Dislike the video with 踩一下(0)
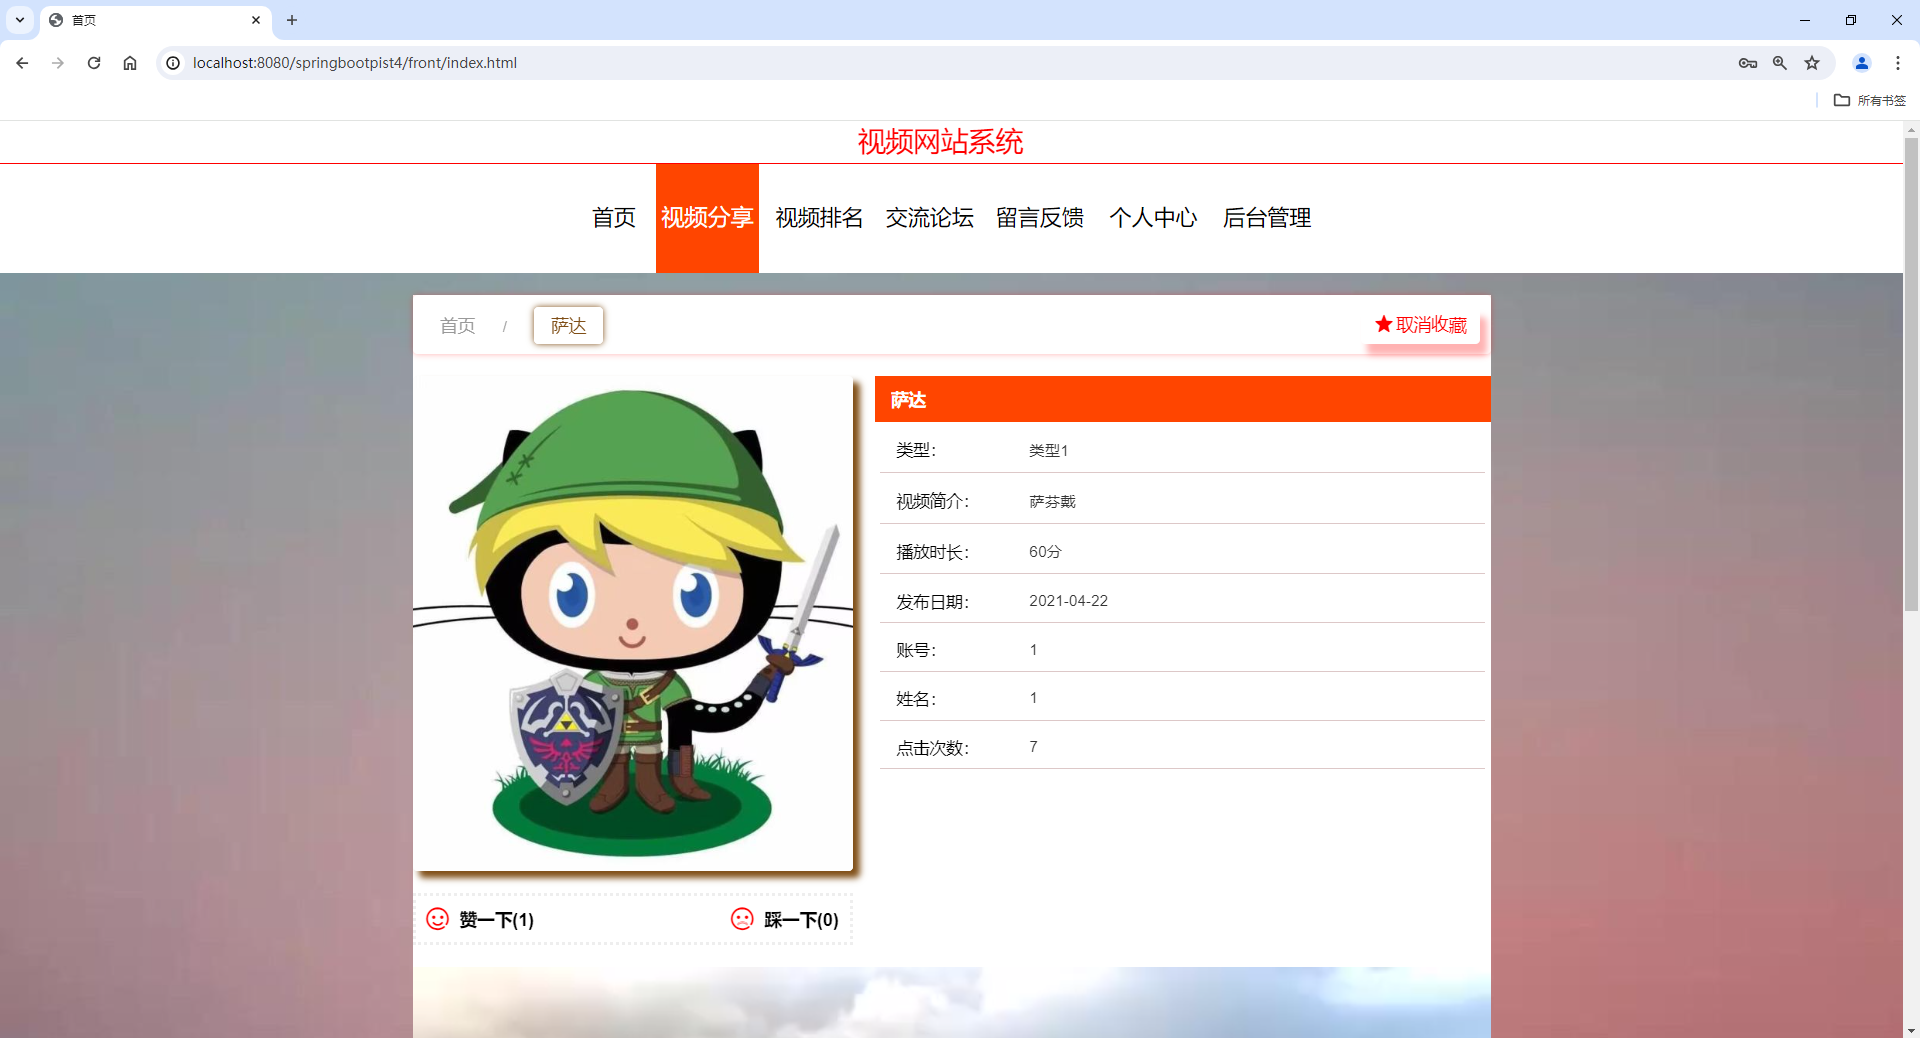The width and height of the screenshot is (1920, 1038). pyautogui.click(x=785, y=920)
